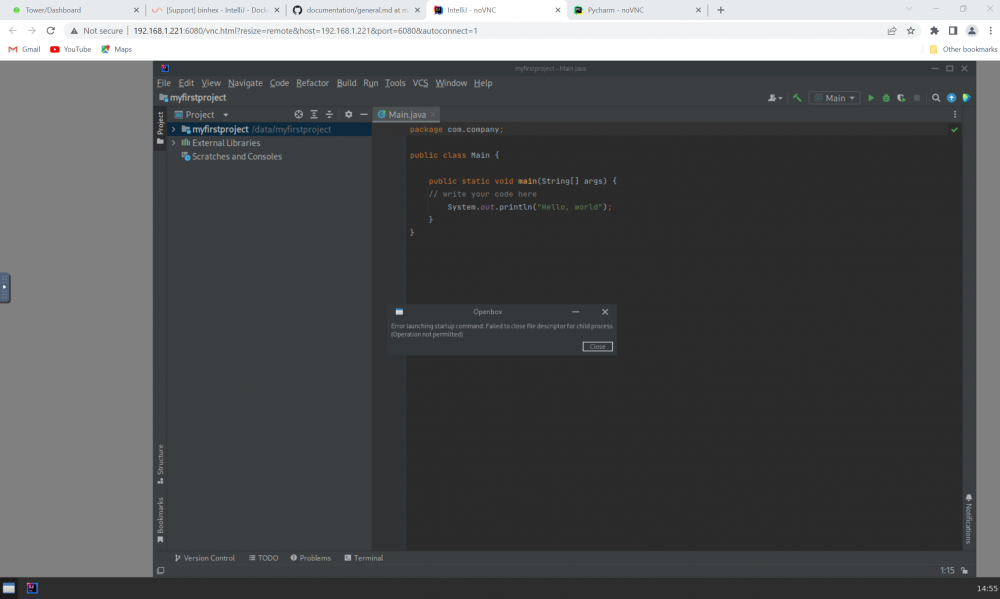Run Main with coverage icon
Screen dimensions: 1000x599
(x=901, y=98)
